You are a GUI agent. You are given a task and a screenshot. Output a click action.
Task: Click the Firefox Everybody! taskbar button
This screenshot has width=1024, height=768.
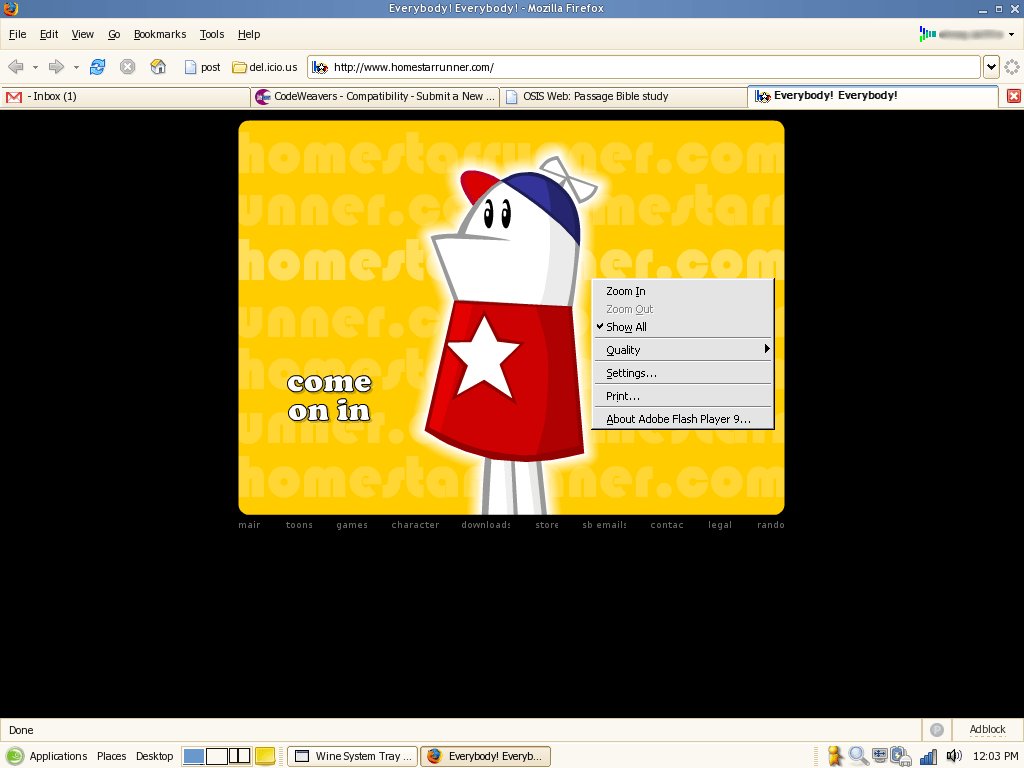pos(485,756)
